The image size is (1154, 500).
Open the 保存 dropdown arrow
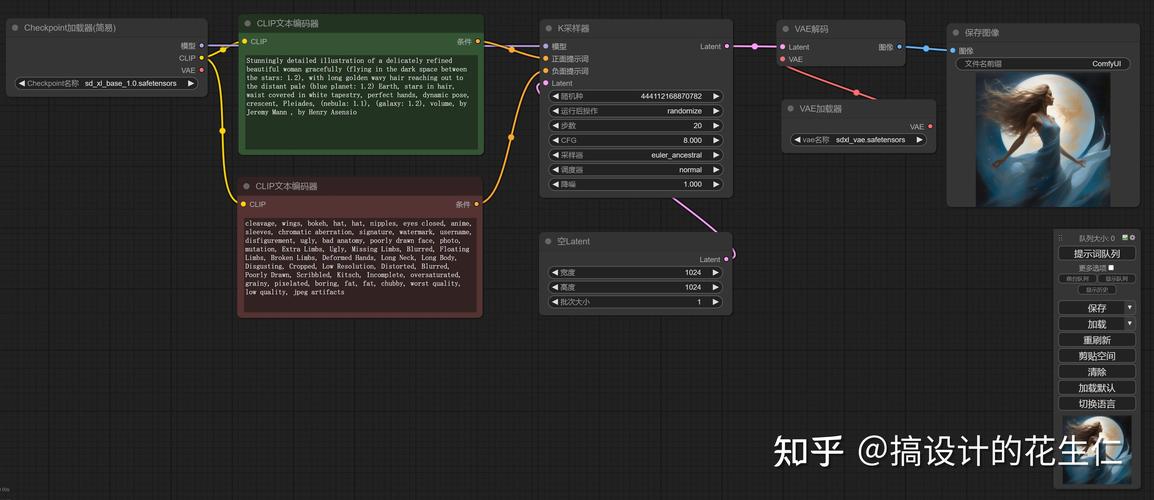(x=1129, y=308)
